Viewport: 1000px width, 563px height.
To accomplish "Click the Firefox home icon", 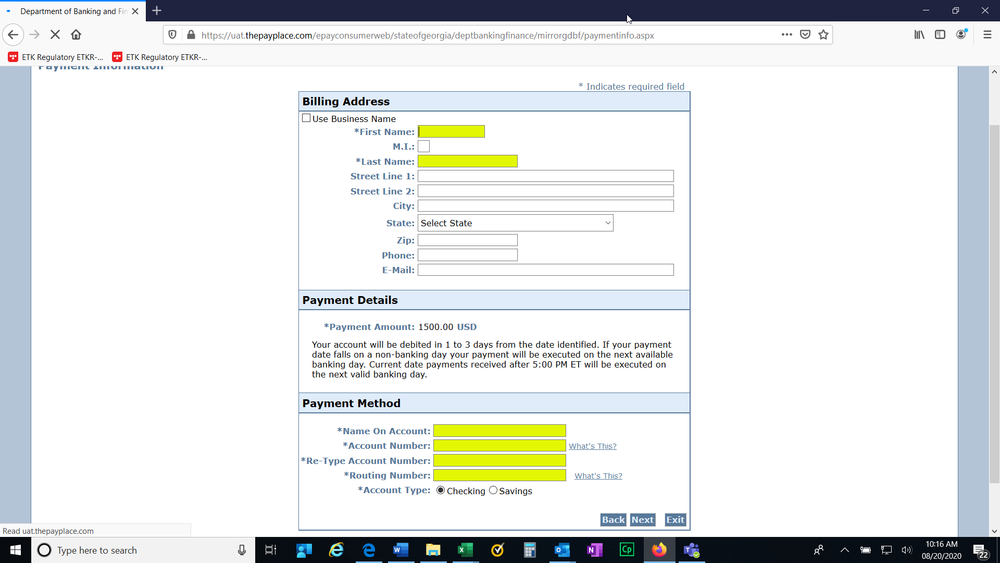I will point(76,34).
